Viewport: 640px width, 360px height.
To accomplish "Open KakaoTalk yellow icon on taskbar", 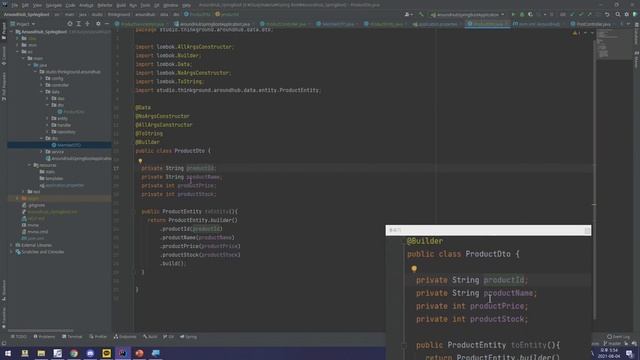I will (x=107, y=353).
